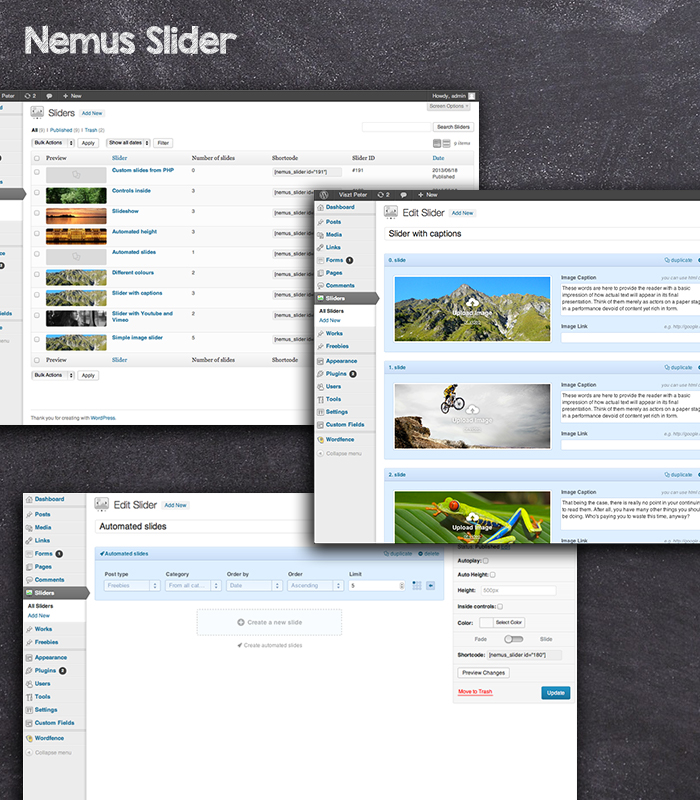
Task: Tick the checkbox for the Simple image slider row
Action: tap(37, 339)
